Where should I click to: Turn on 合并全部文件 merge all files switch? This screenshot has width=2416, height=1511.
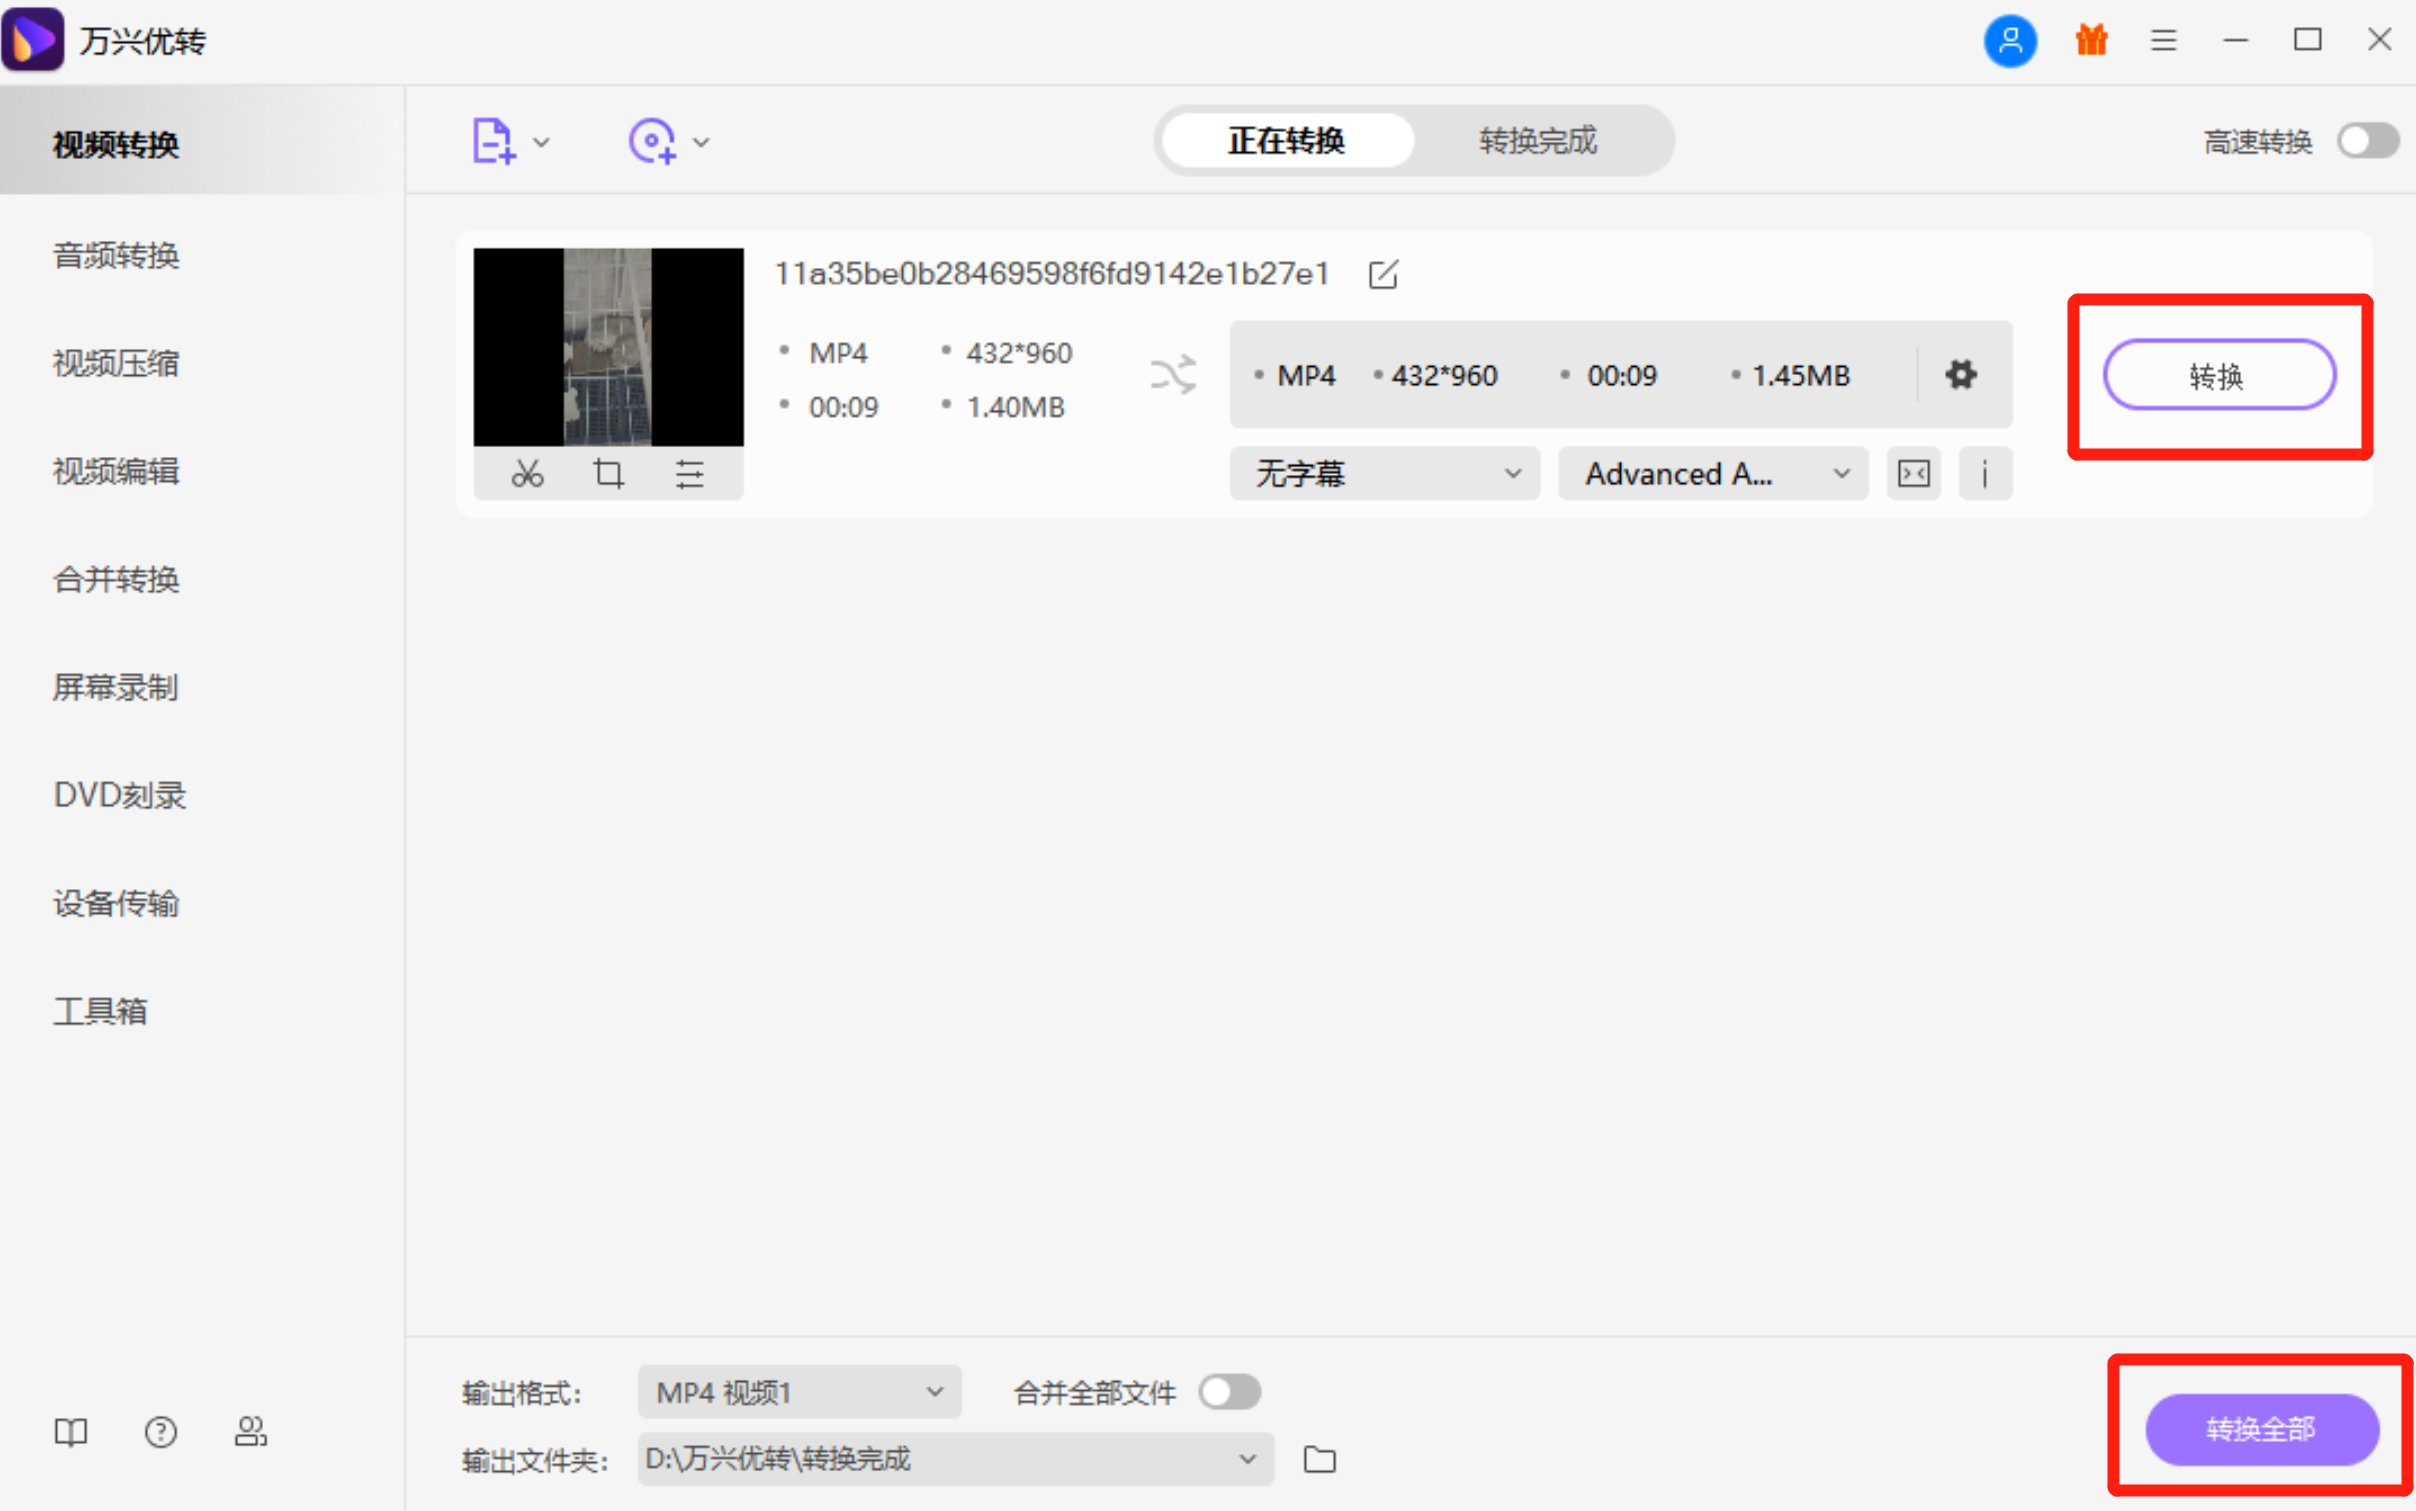(x=1229, y=1391)
